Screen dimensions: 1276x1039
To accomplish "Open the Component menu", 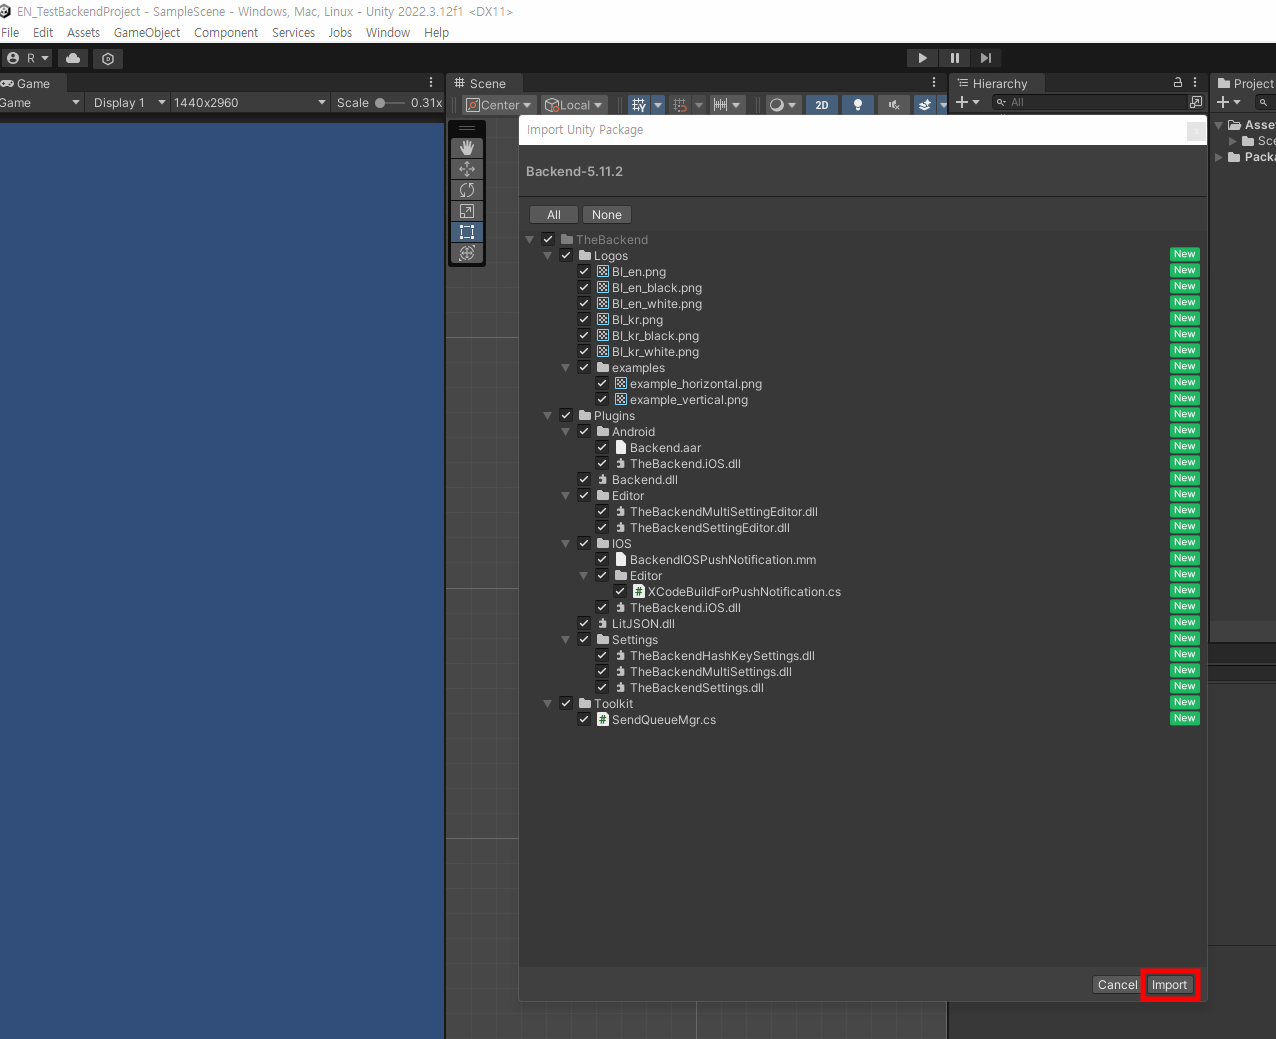I will point(226,32).
